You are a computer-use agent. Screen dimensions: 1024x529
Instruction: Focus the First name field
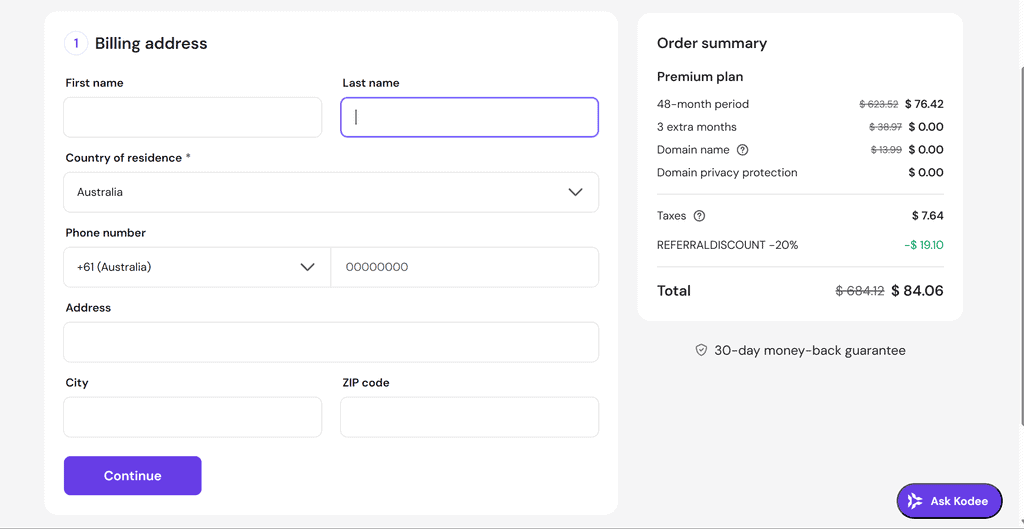coord(193,117)
